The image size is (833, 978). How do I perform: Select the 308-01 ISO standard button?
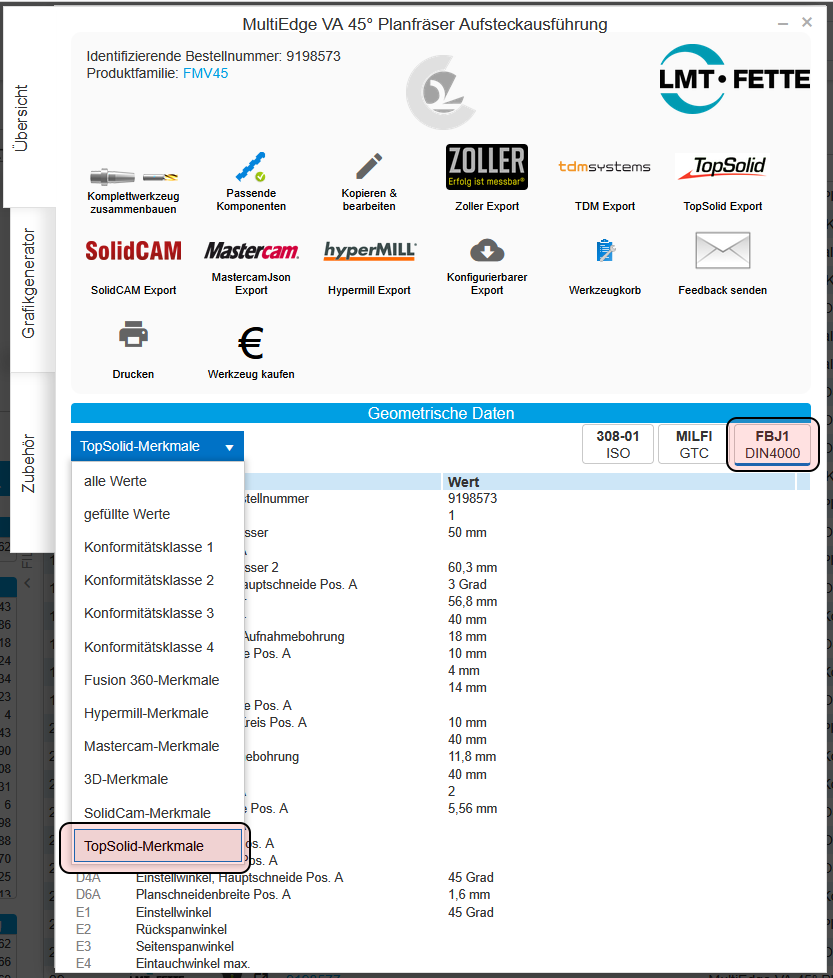click(618, 444)
